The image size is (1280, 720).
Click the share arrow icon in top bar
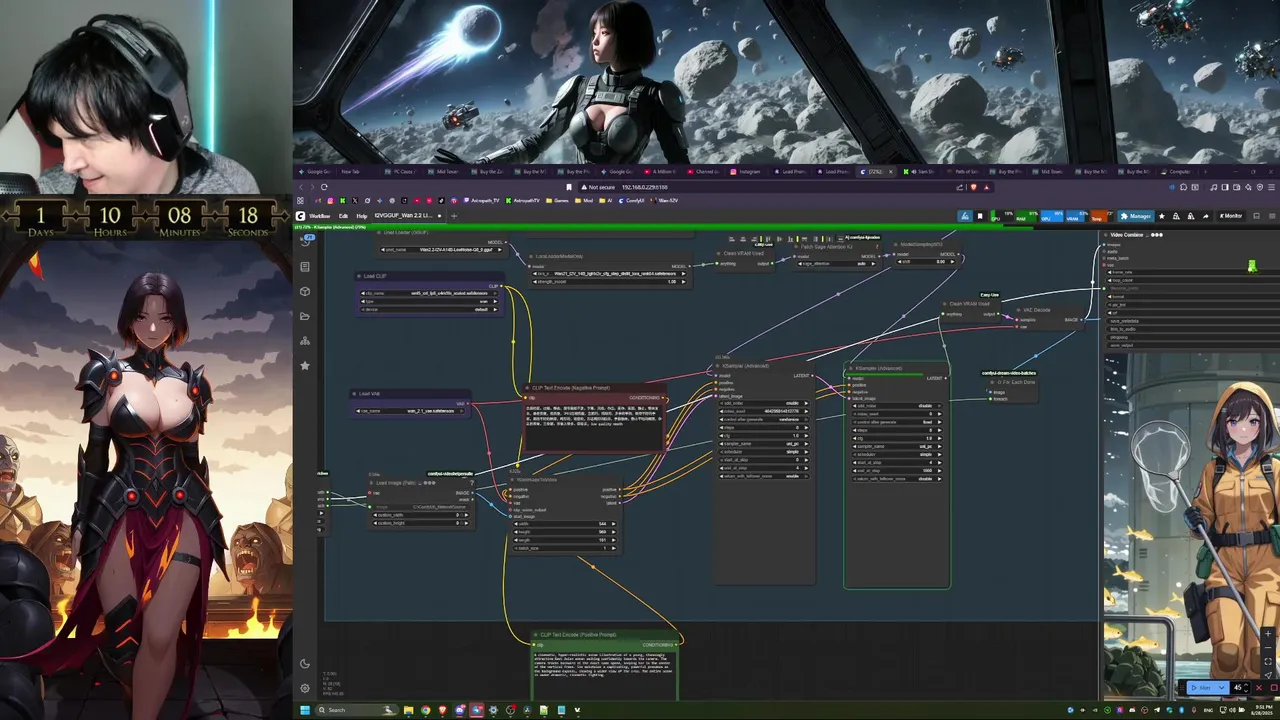1206,216
